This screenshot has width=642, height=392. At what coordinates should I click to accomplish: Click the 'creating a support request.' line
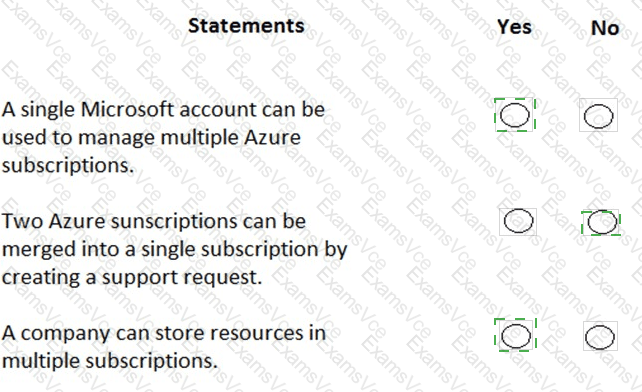click(x=132, y=277)
